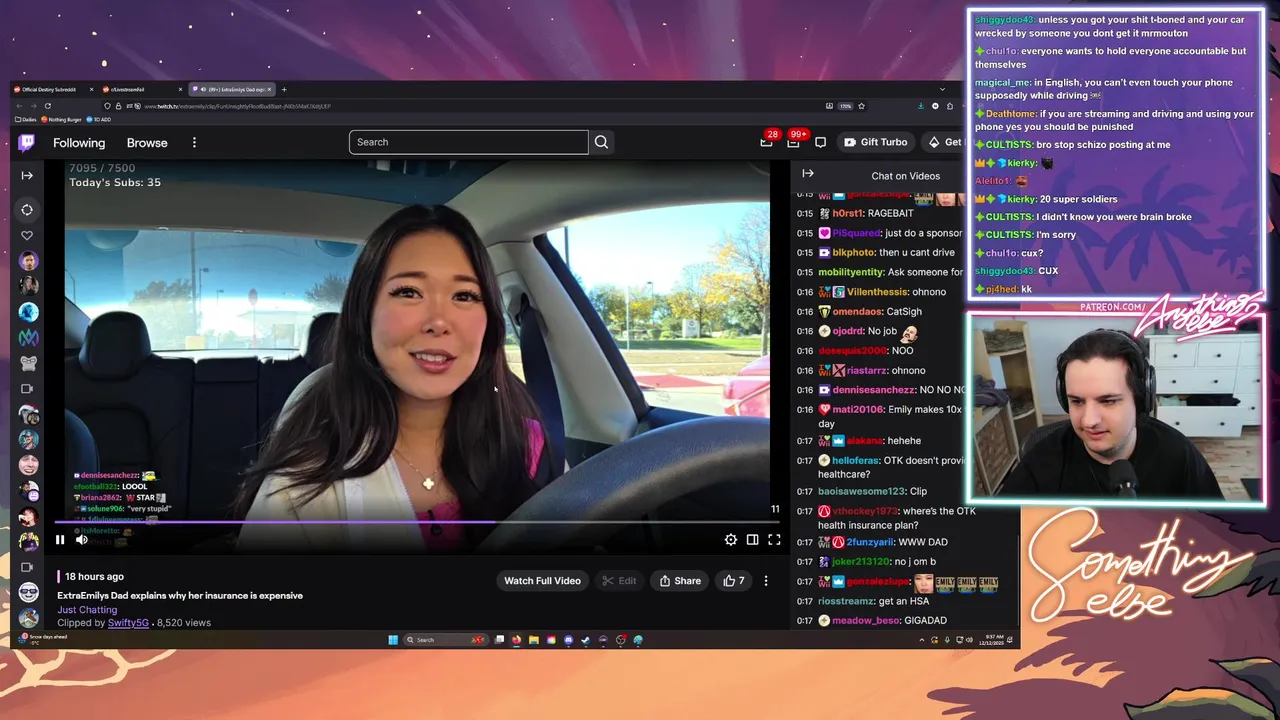Click 'Today's Subs: 35' overlay text
This screenshot has height=720, width=1280.
click(x=115, y=183)
